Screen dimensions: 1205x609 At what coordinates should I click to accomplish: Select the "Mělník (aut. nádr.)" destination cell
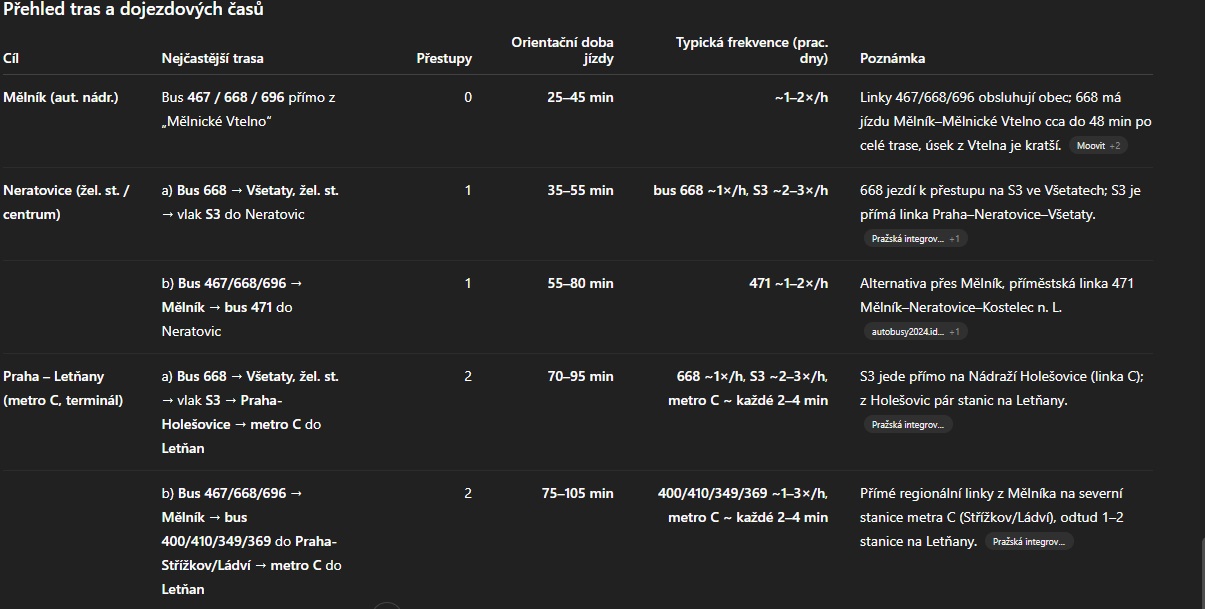click(61, 98)
